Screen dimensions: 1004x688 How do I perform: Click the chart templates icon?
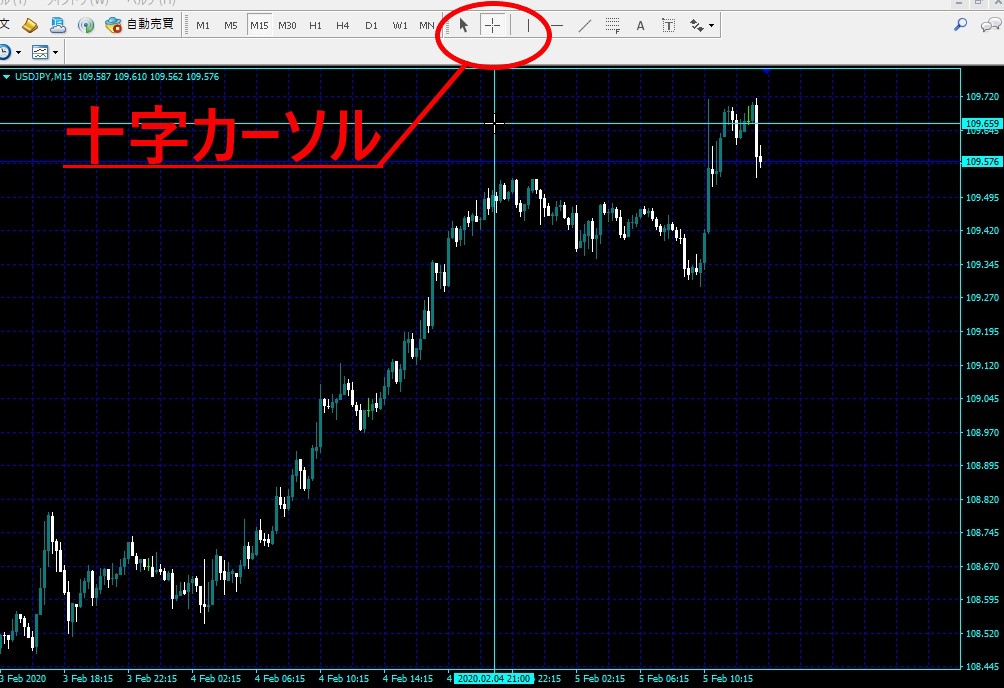tap(40, 52)
